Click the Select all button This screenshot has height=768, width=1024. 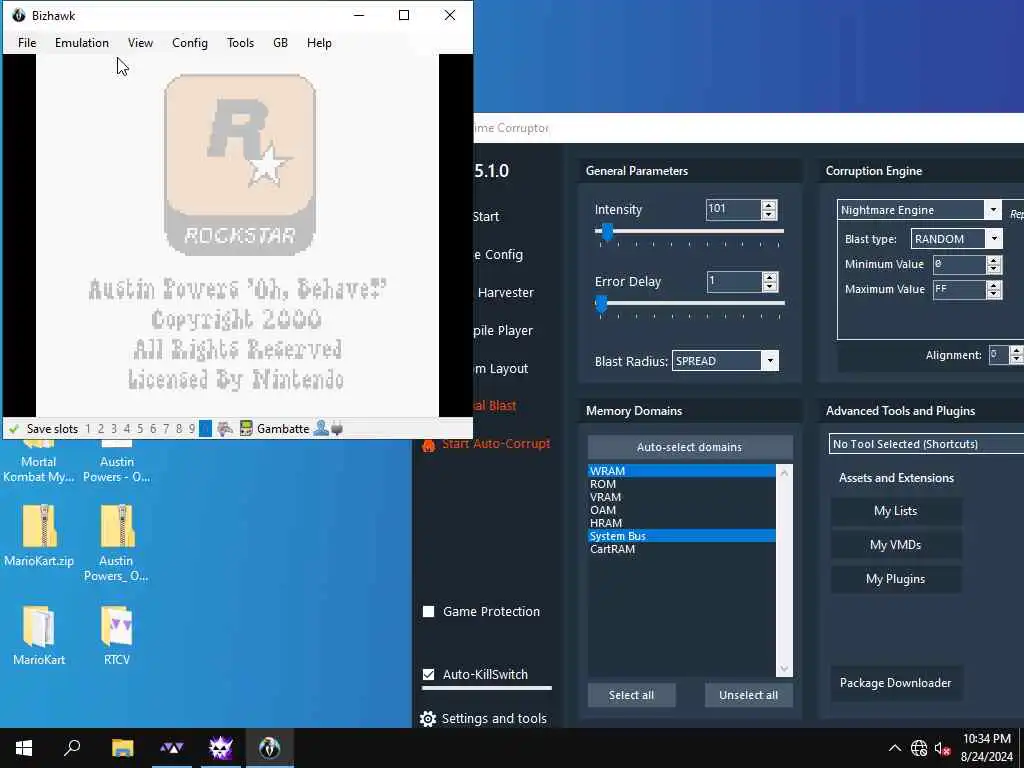tap(632, 696)
